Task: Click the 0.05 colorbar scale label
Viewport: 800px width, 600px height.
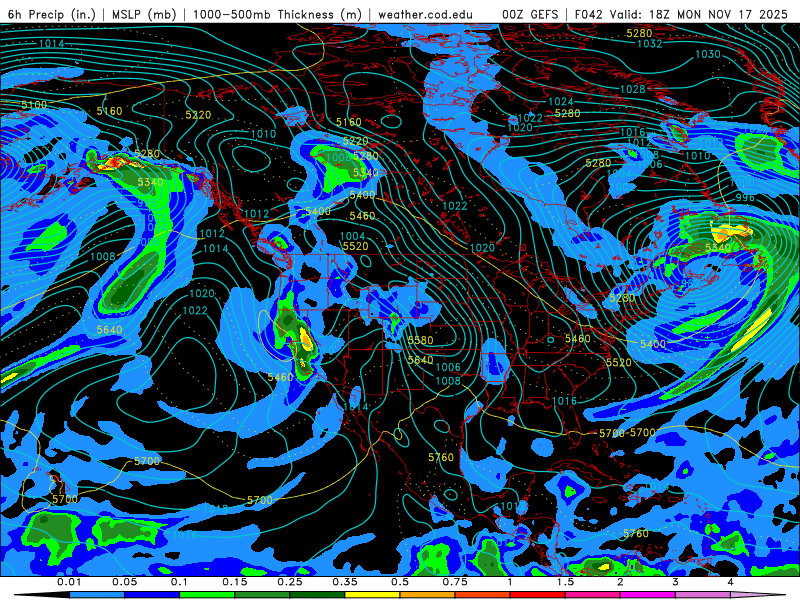Action: coord(124,582)
